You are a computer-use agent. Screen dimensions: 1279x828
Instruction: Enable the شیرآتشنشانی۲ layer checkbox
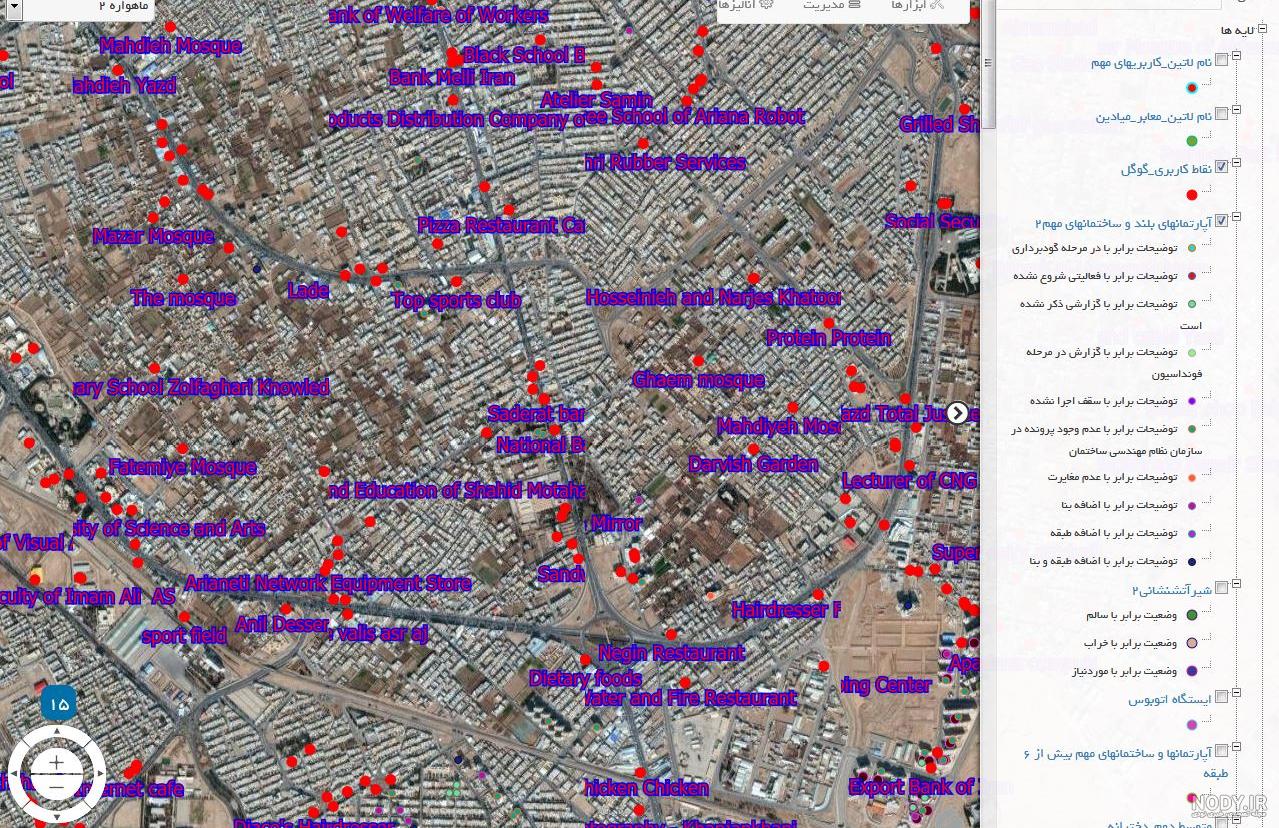(1221, 588)
